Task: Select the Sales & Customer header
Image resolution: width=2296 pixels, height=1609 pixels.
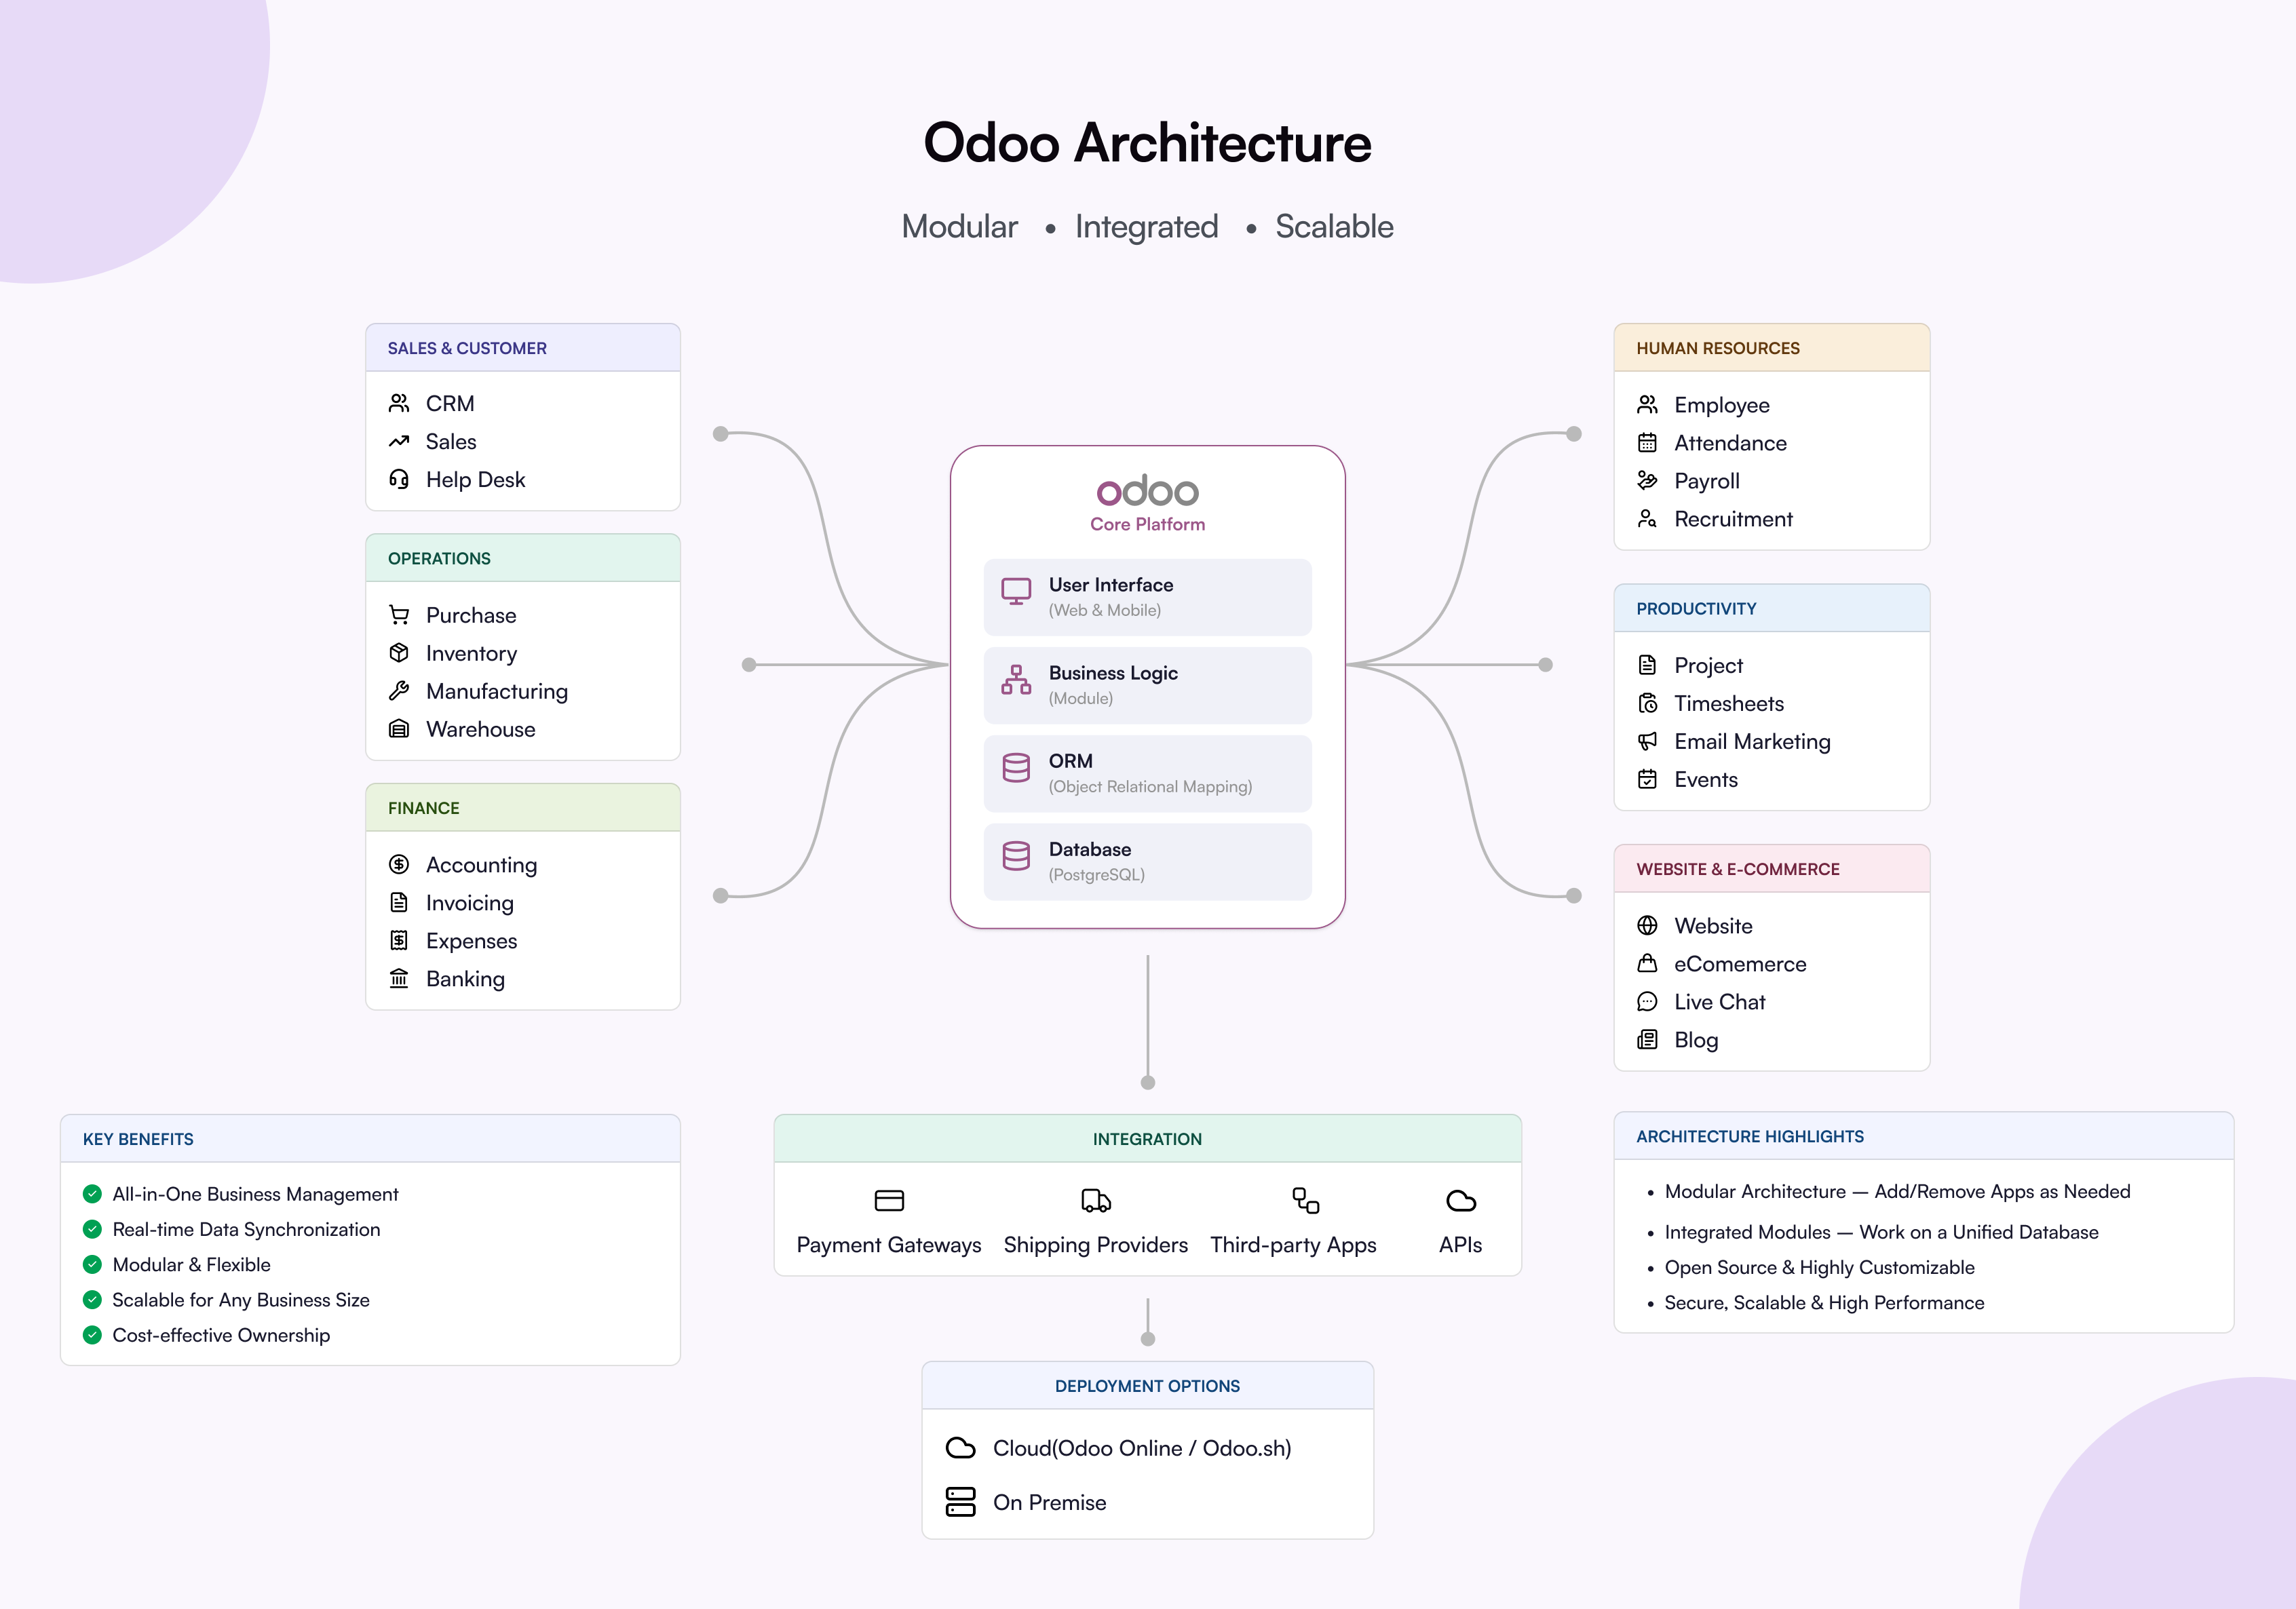Action: pos(523,348)
